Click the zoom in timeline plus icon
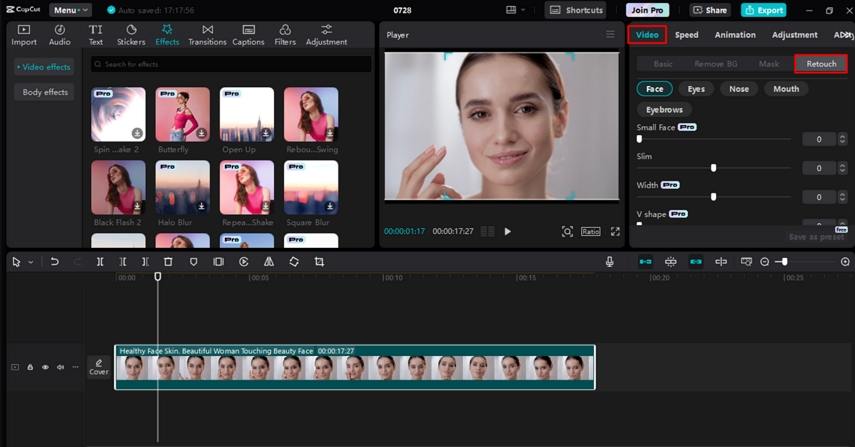 click(845, 262)
